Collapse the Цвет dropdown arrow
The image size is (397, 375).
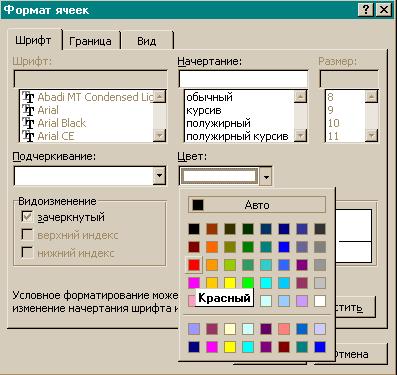tap(266, 176)
